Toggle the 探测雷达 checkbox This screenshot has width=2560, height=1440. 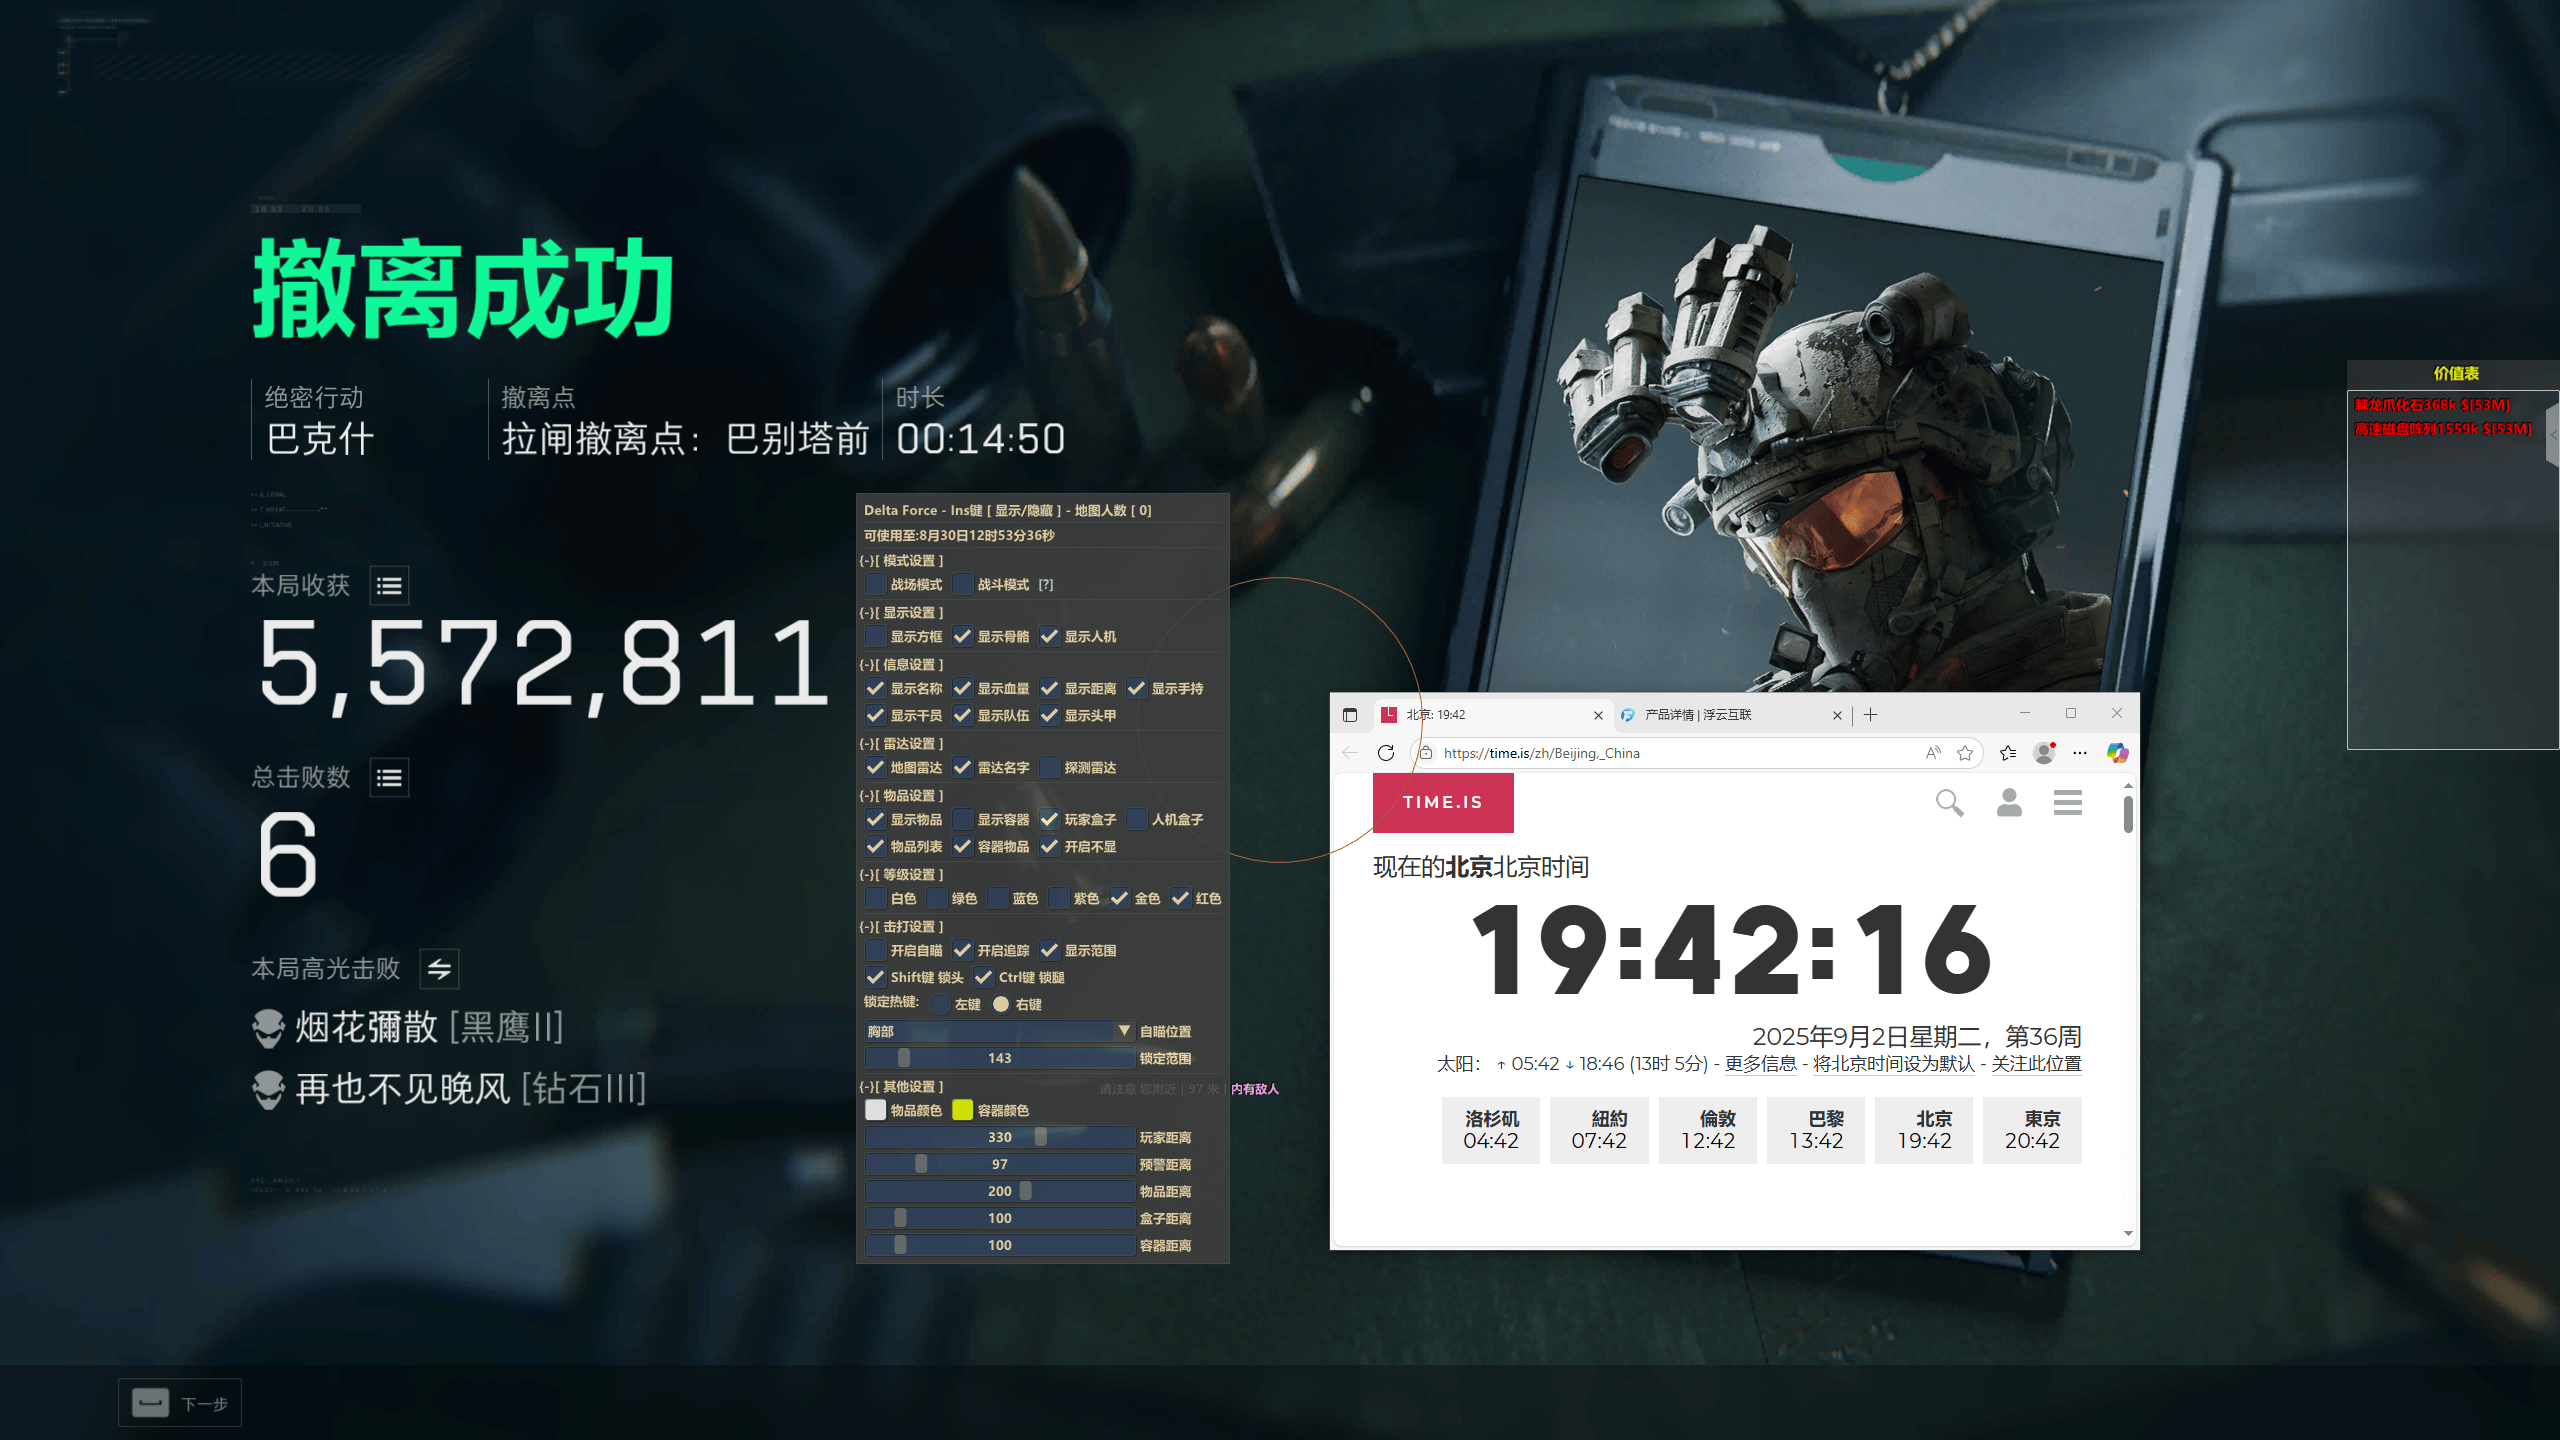1049,768
